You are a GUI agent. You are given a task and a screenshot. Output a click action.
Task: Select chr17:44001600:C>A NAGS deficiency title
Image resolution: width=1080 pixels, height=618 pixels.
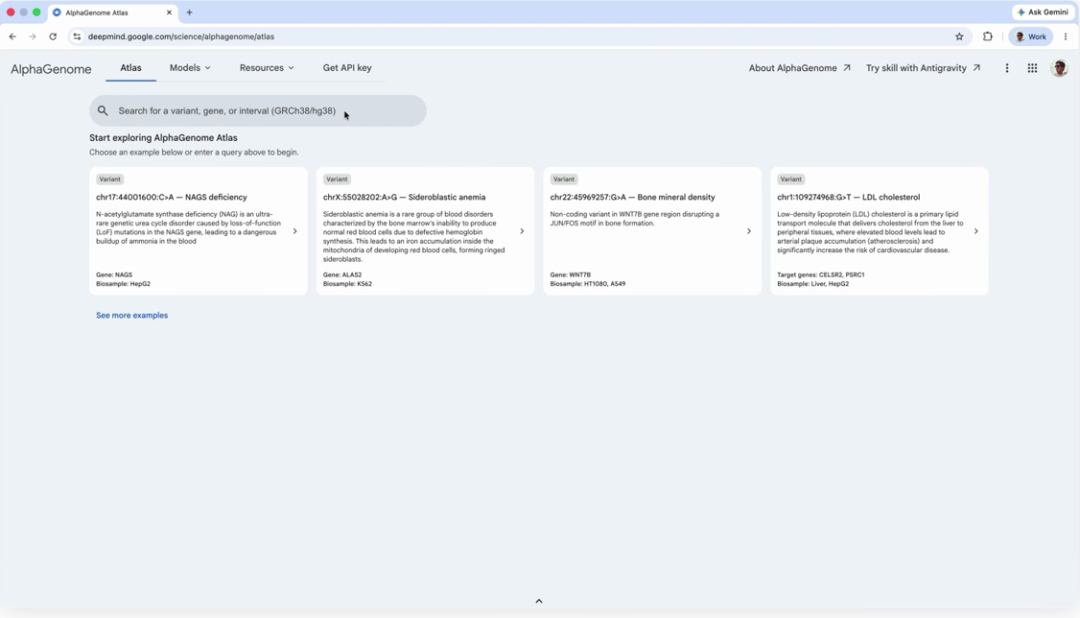172,197
